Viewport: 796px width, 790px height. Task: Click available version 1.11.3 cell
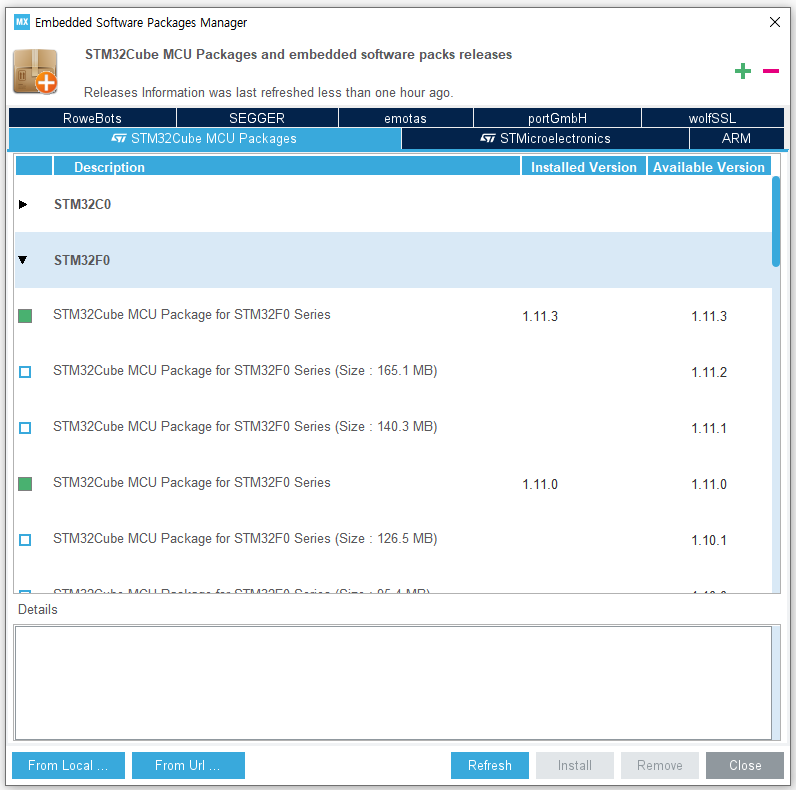709,316
